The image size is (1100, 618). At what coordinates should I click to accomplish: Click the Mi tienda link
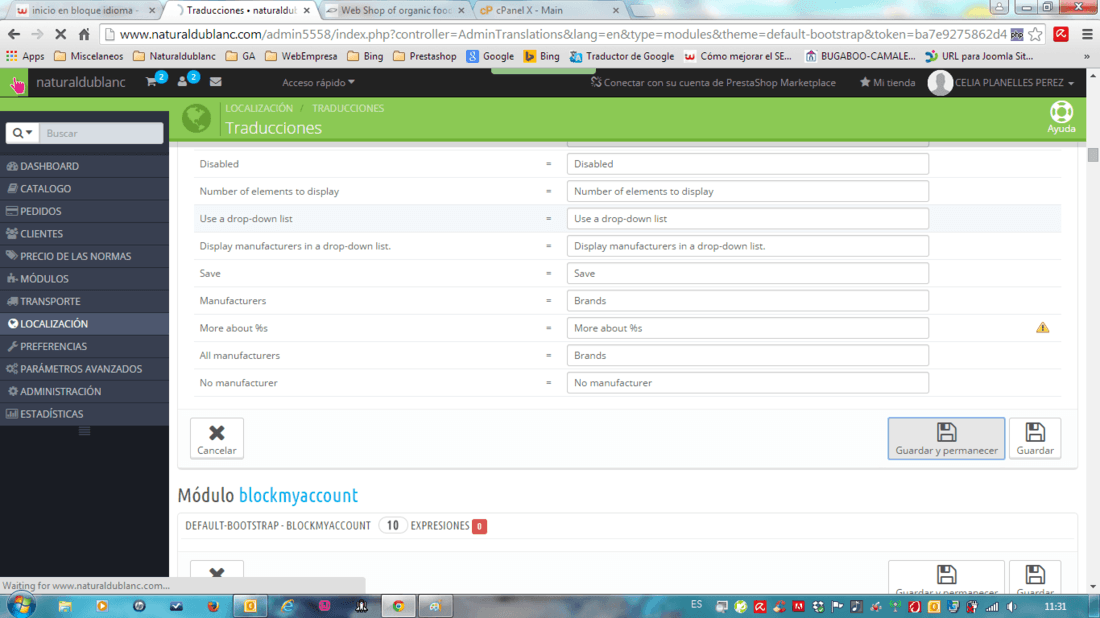click(x=887, y=83)
